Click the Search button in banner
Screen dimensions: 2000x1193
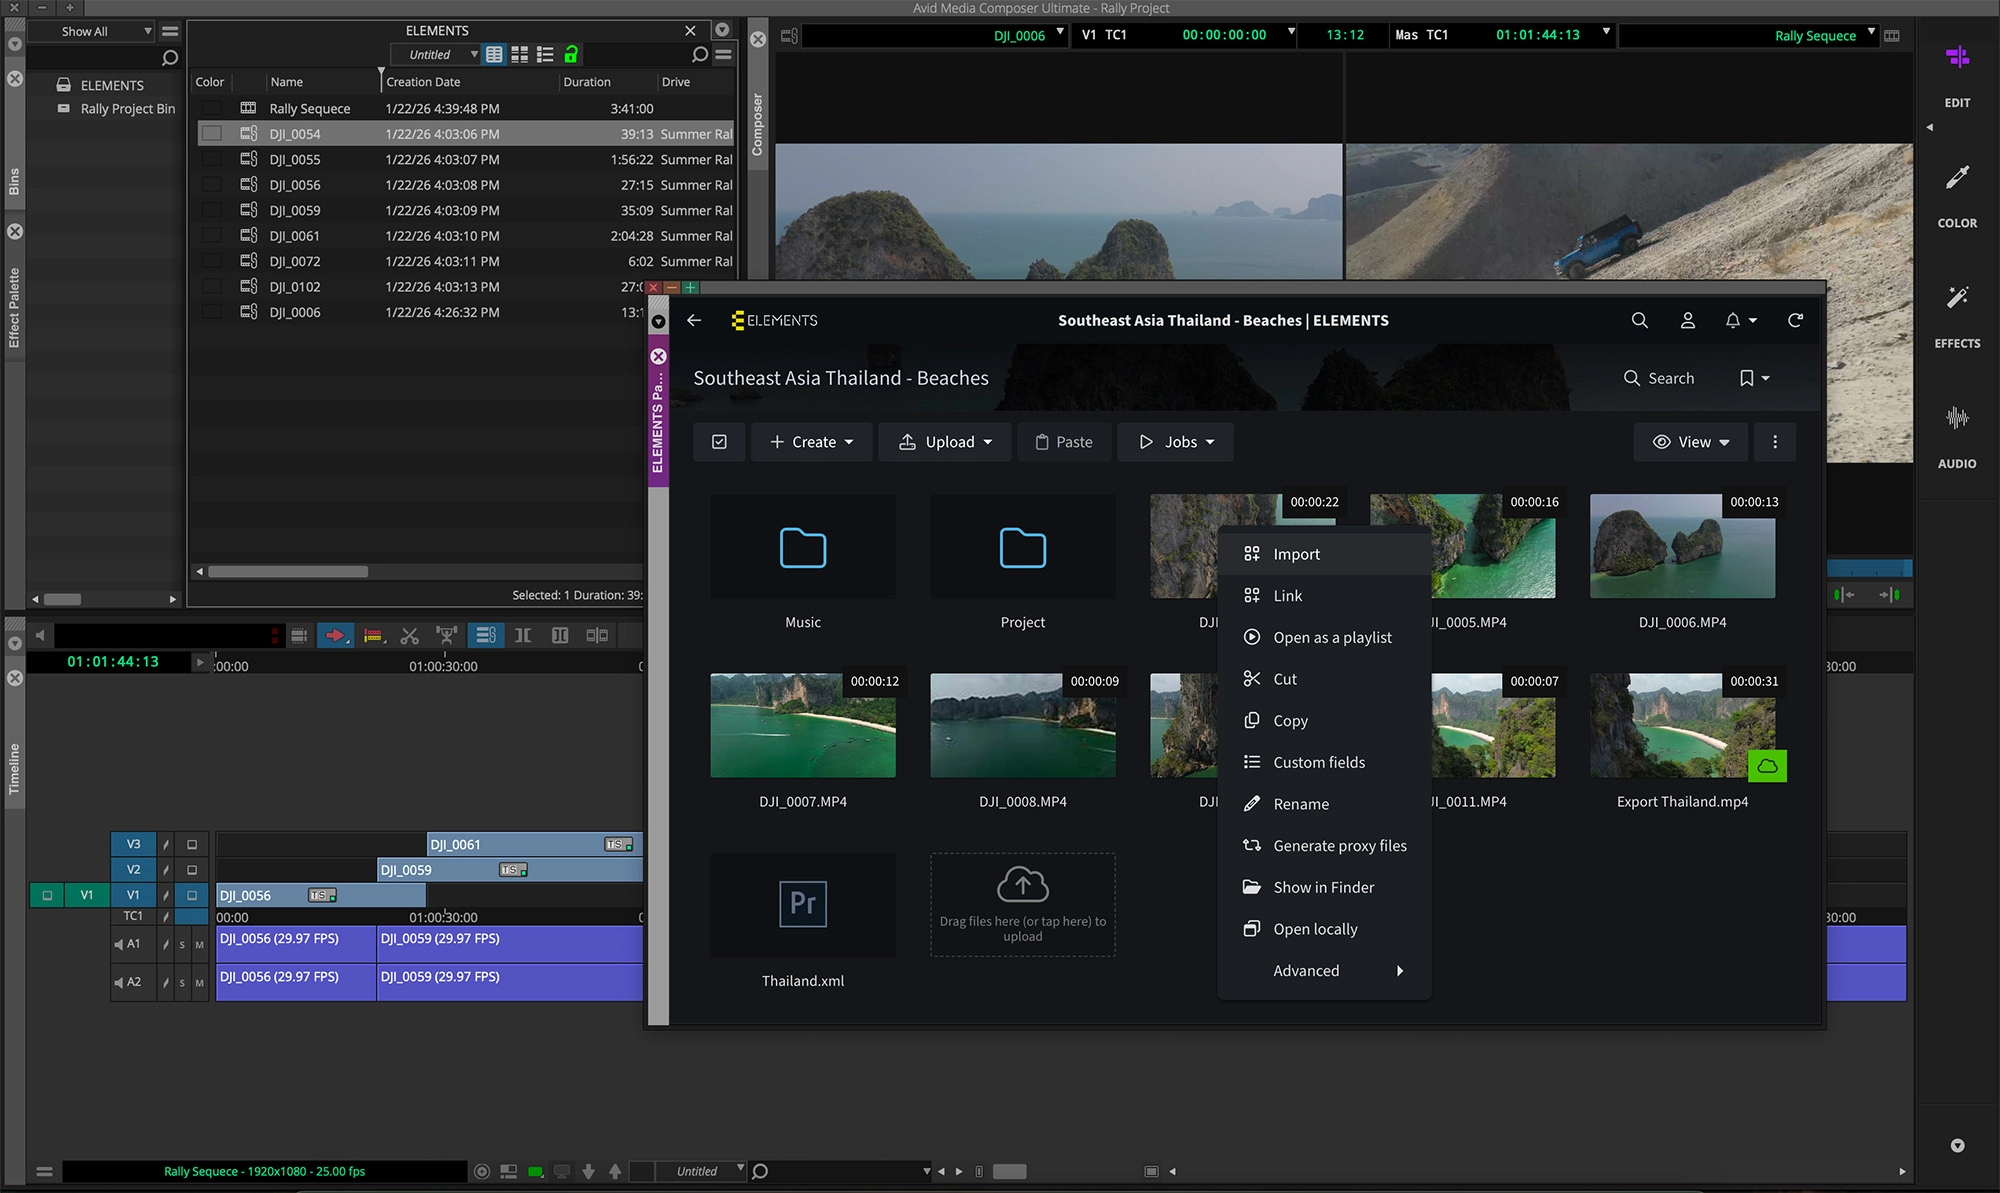pyautogui.click(x=1659, y=378)
